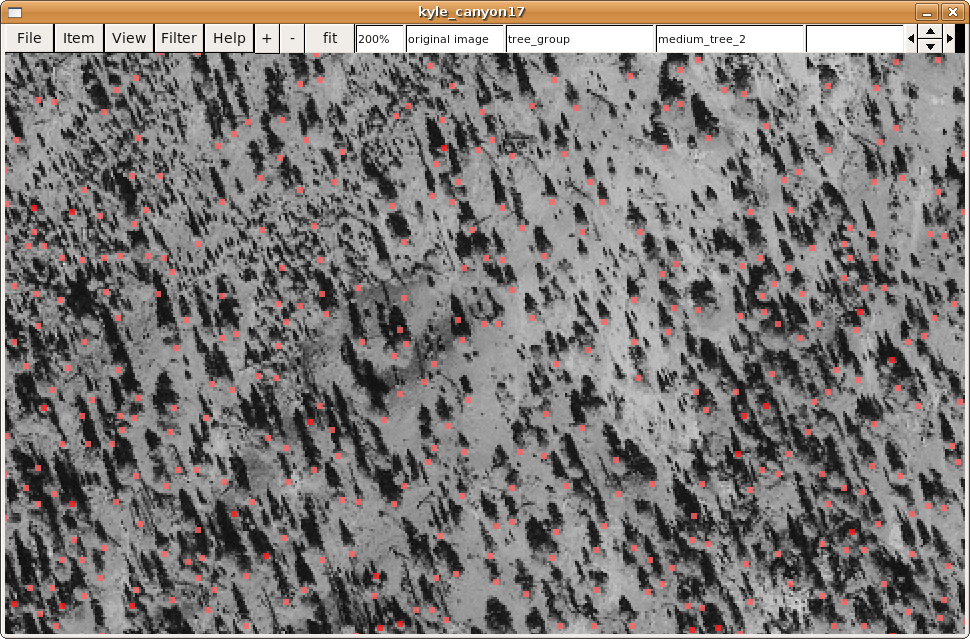
Task: Open the View menu
Action: click(129, 38)
